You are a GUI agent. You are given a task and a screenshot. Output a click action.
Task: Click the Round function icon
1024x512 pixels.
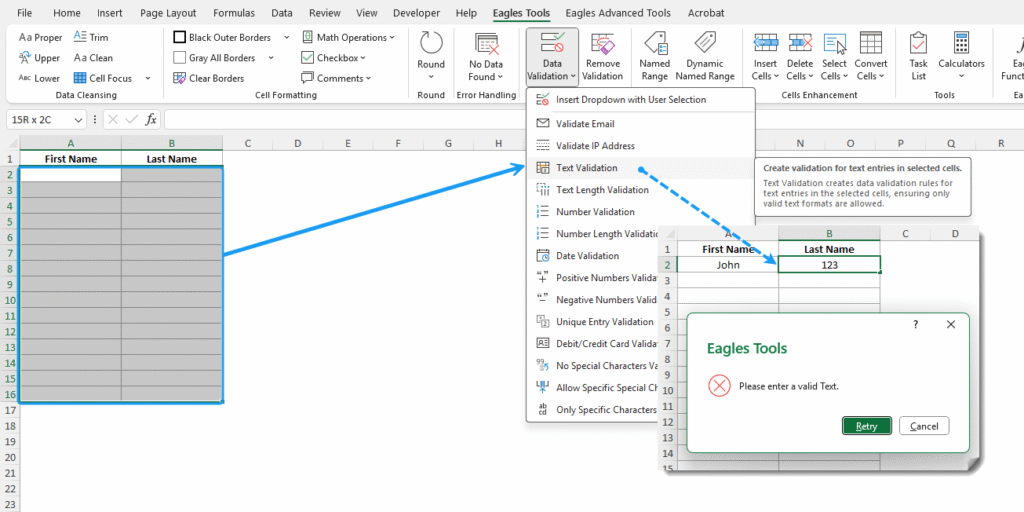tap(431, 43)
